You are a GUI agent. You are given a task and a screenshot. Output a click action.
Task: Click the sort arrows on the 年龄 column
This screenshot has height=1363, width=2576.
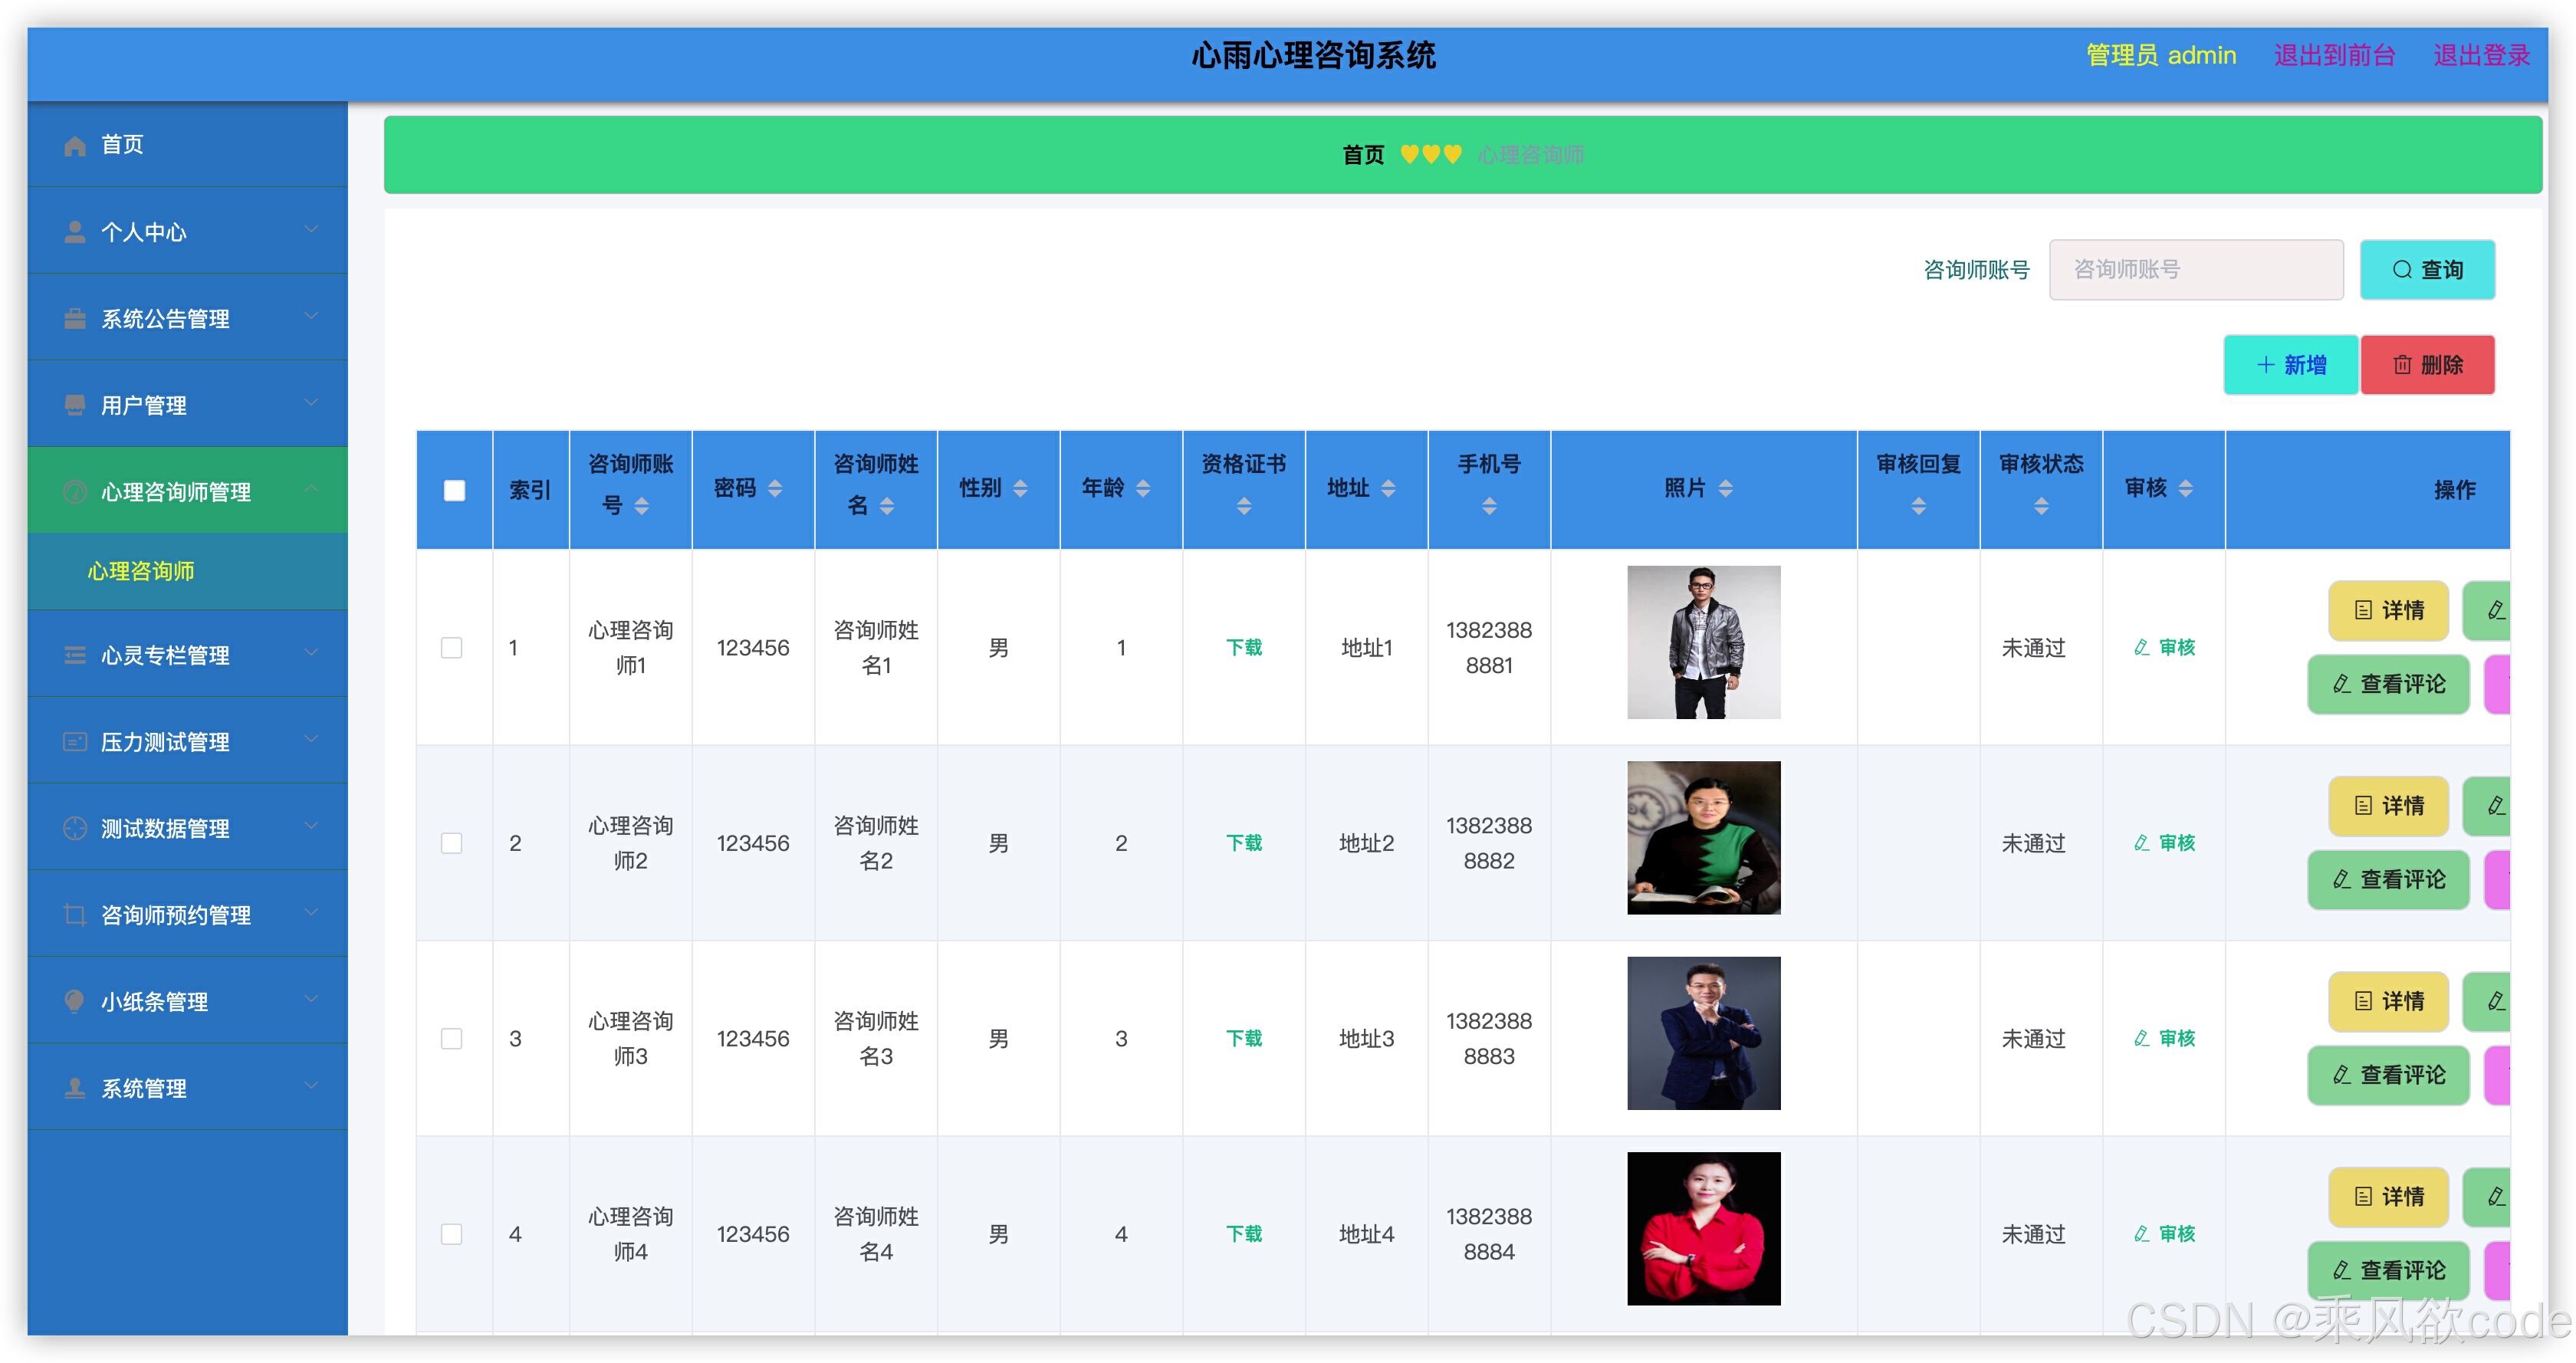(x=1143, y=488)
